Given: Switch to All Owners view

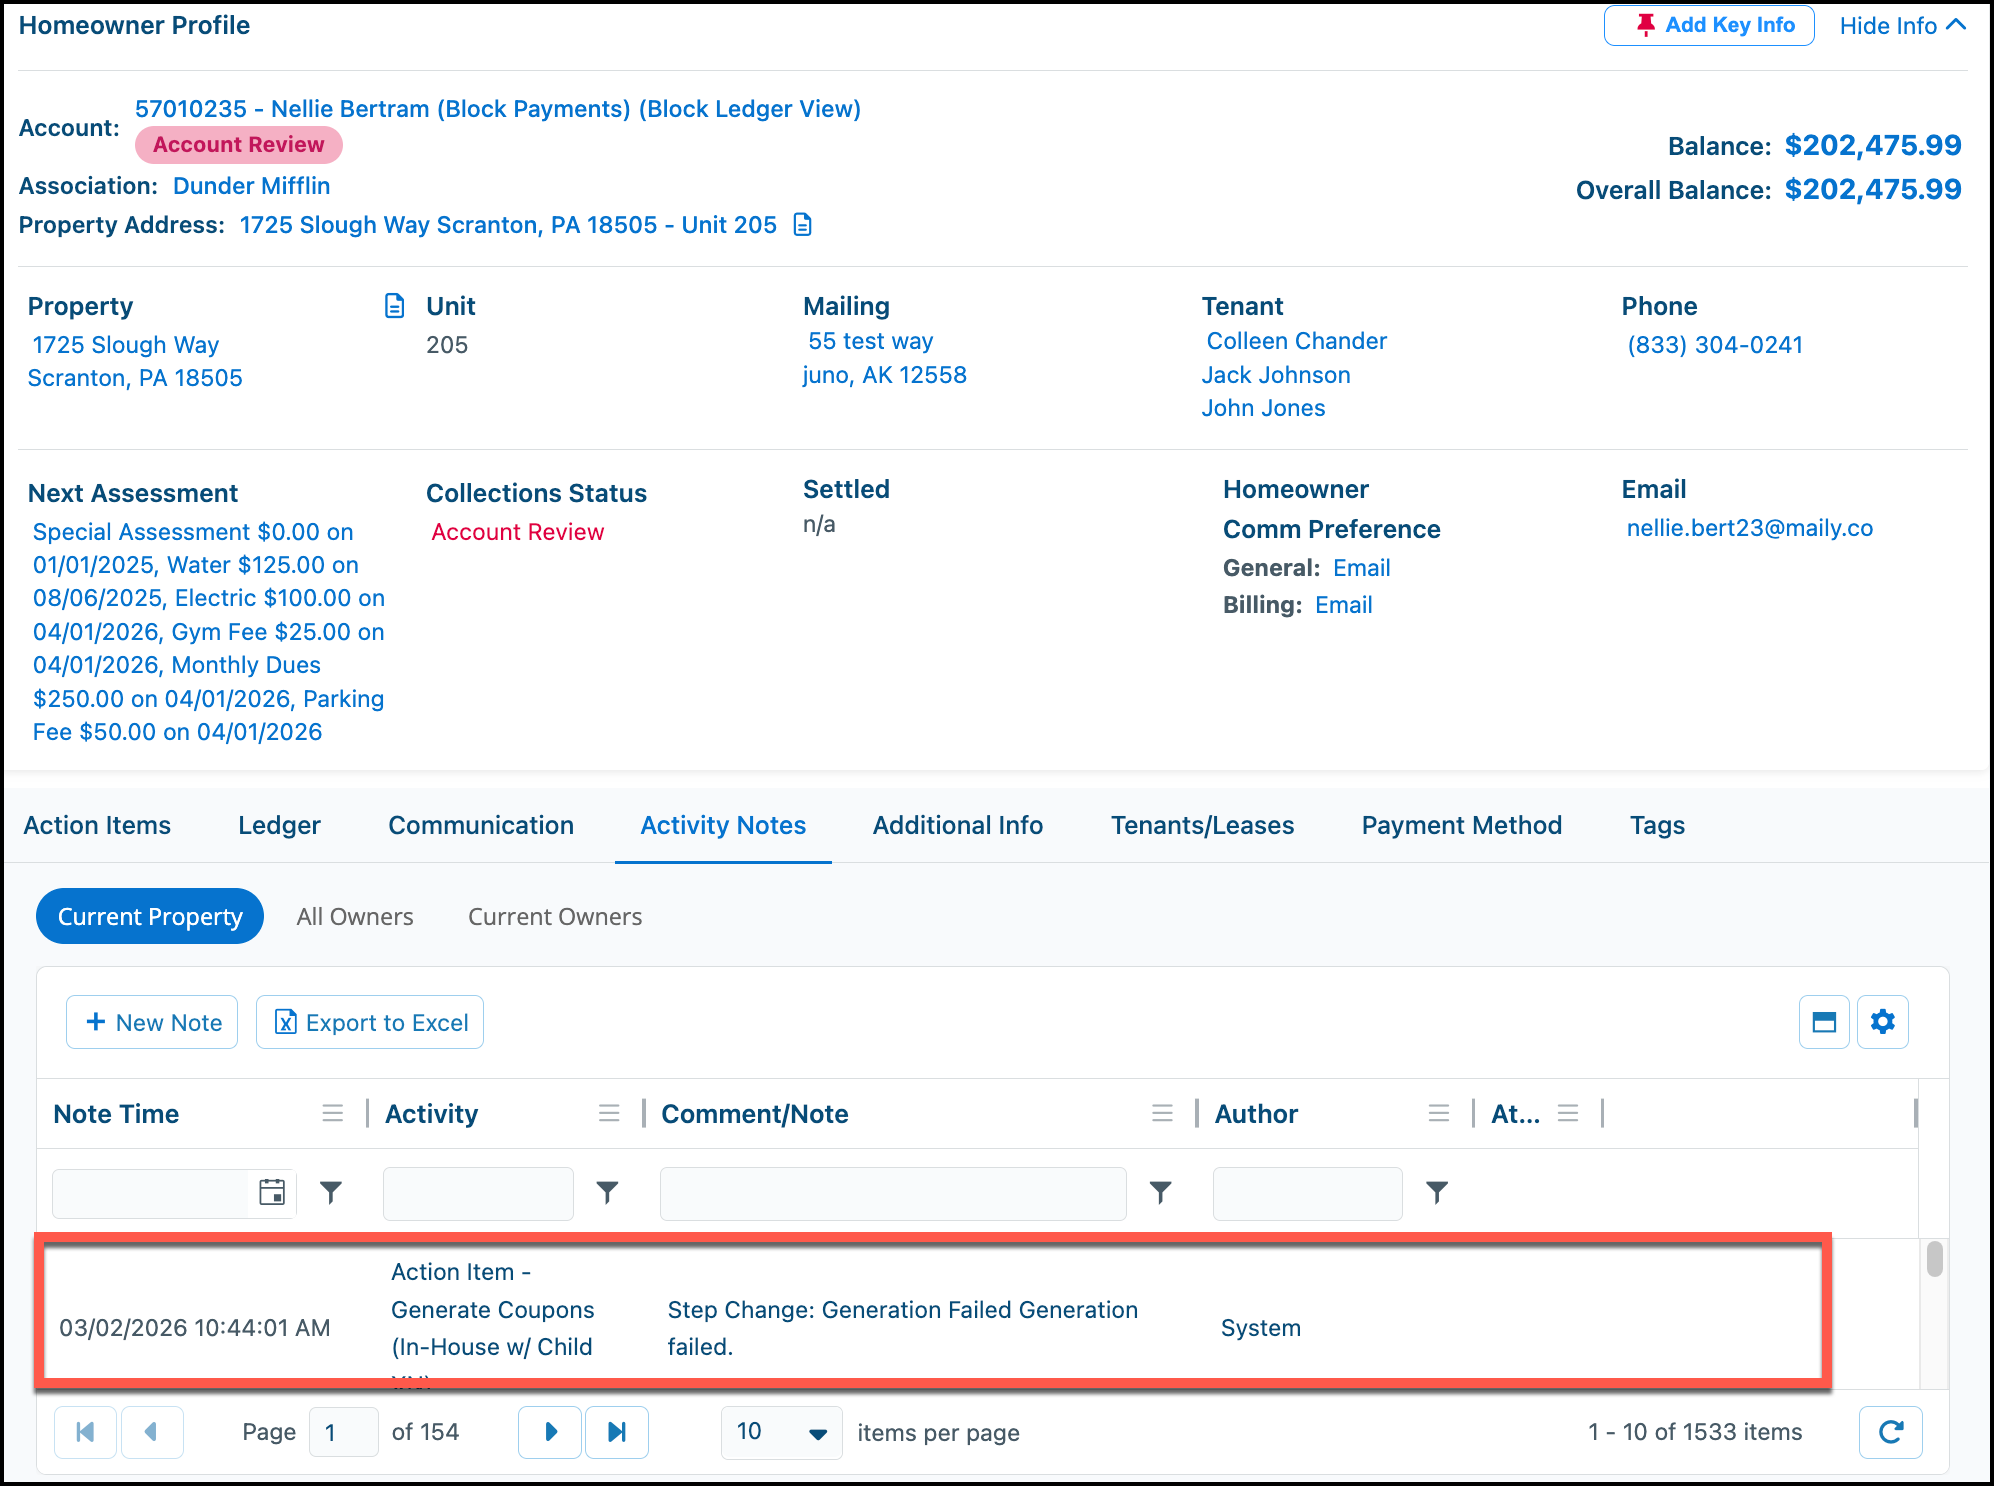Looking at the screenshot, I should click(x=355, y=916).
